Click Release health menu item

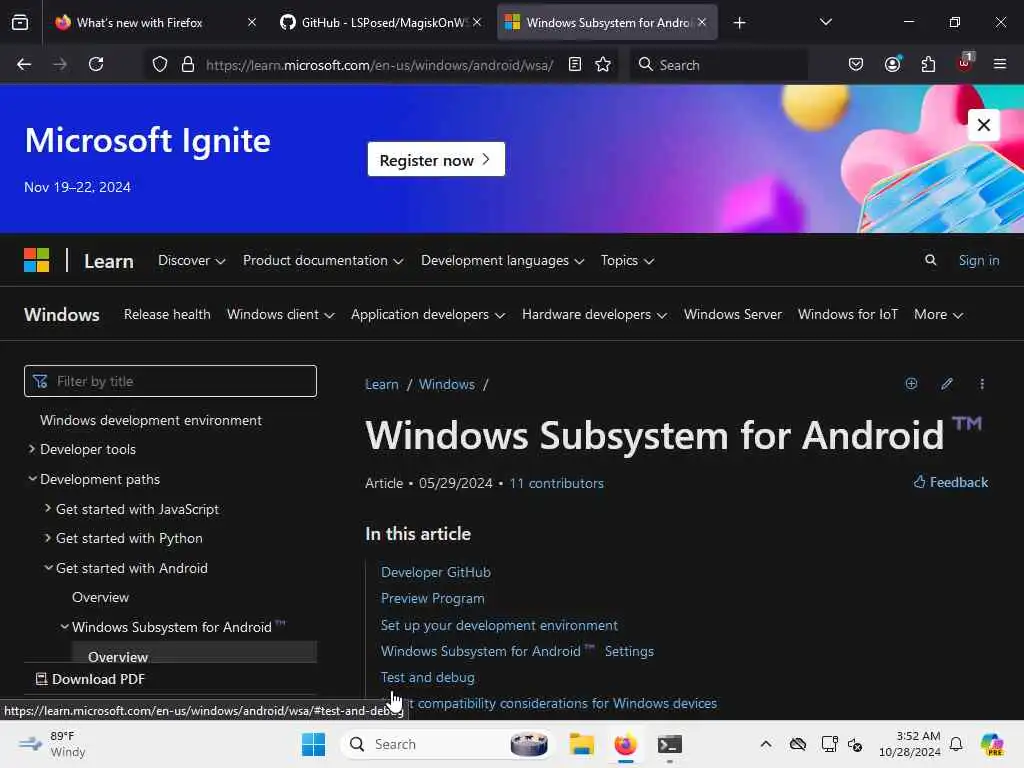167,315
